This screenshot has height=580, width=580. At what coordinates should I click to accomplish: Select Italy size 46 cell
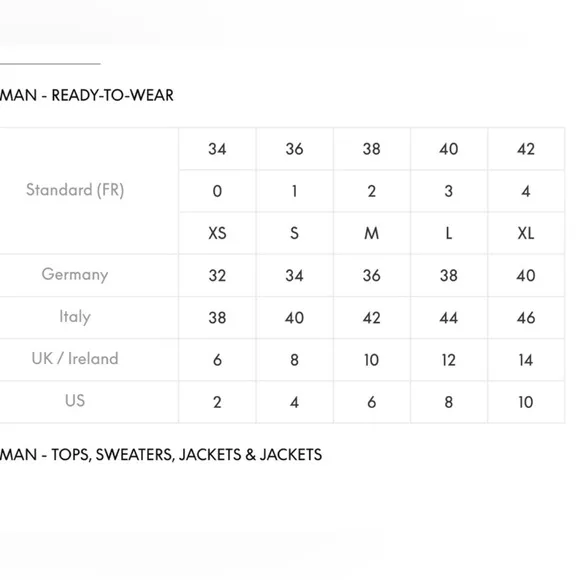pos(526,317)
